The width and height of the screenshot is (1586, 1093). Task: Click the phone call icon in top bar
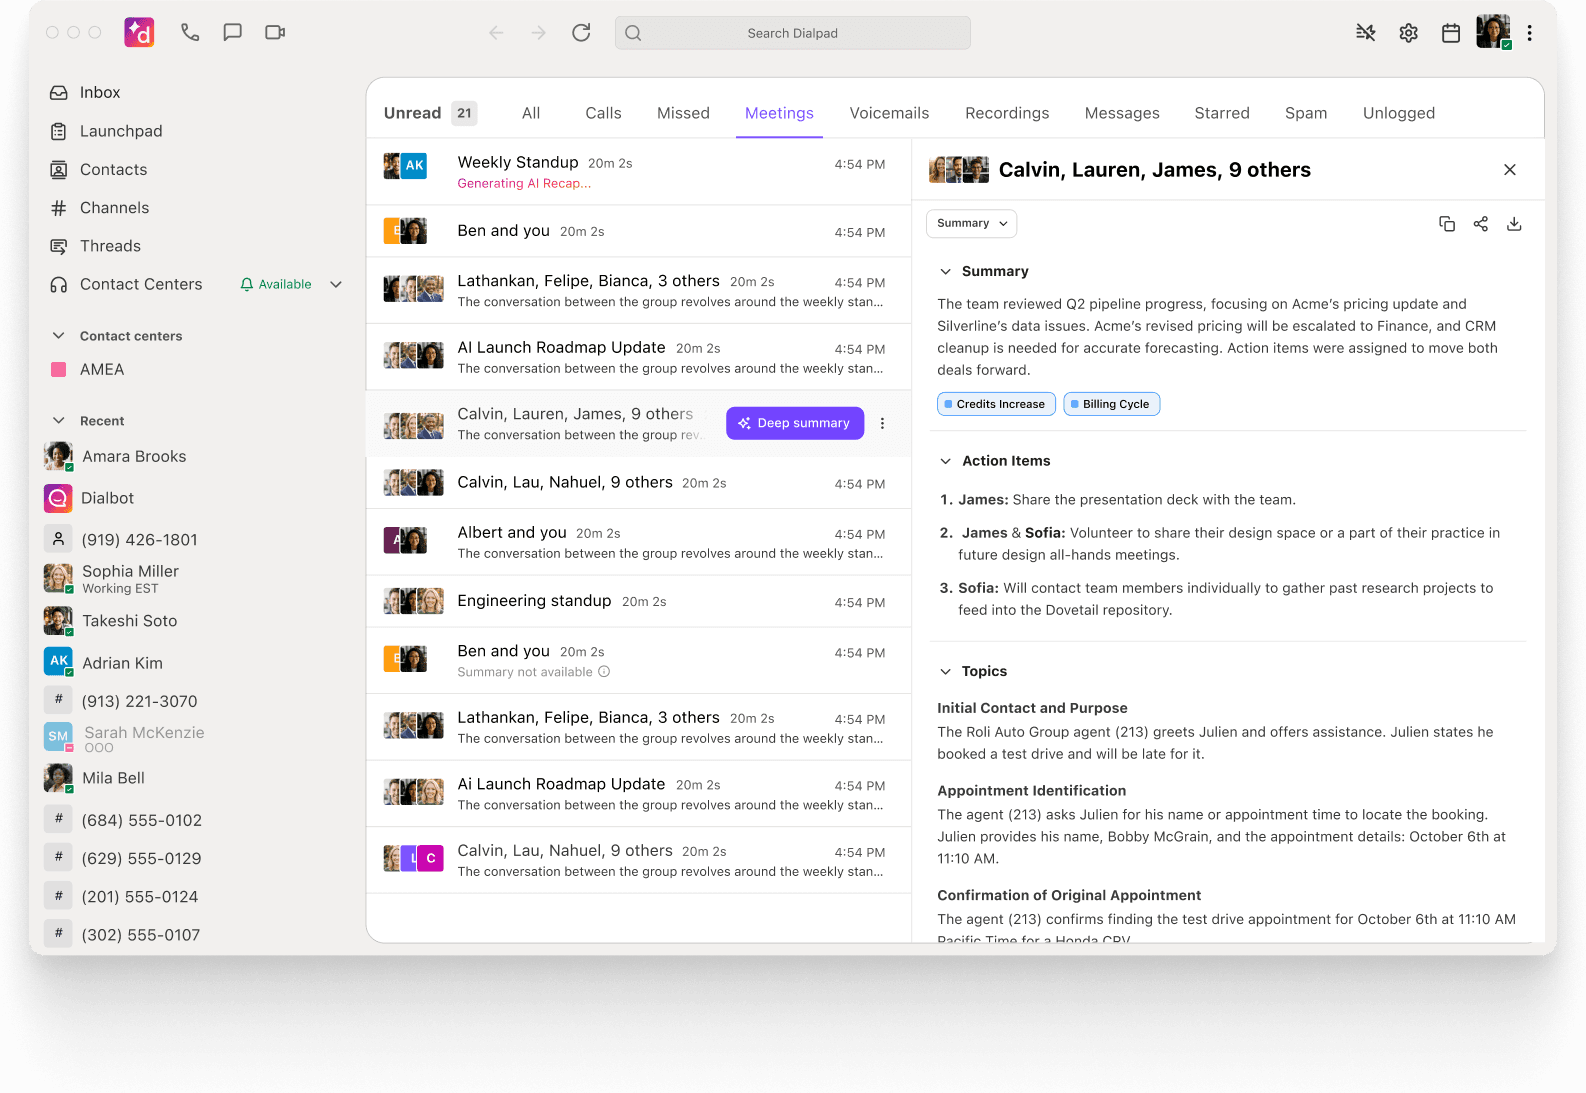[x=190, y=32]
